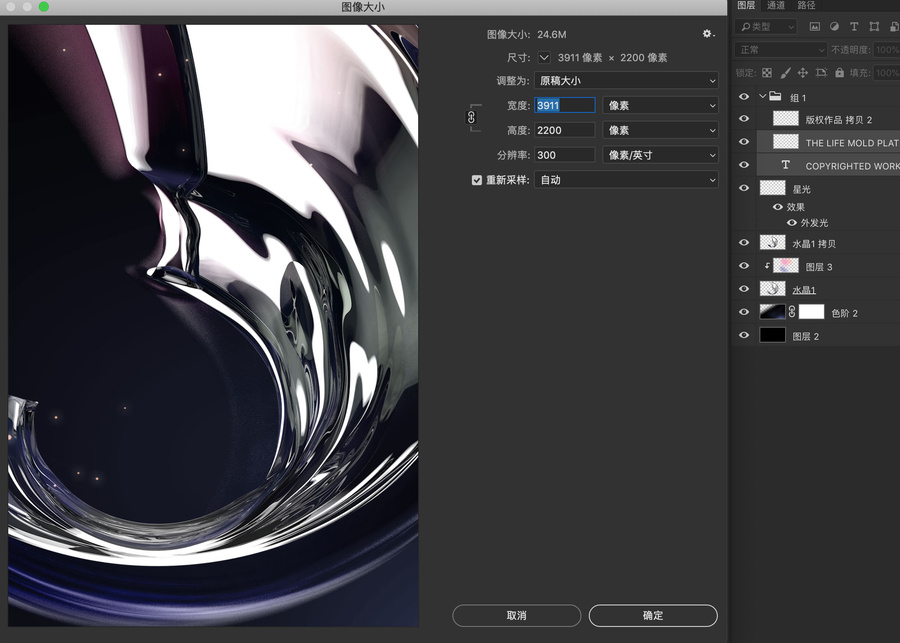
Task: Switch to the 通道 tab
Action: tap(776, 5)
